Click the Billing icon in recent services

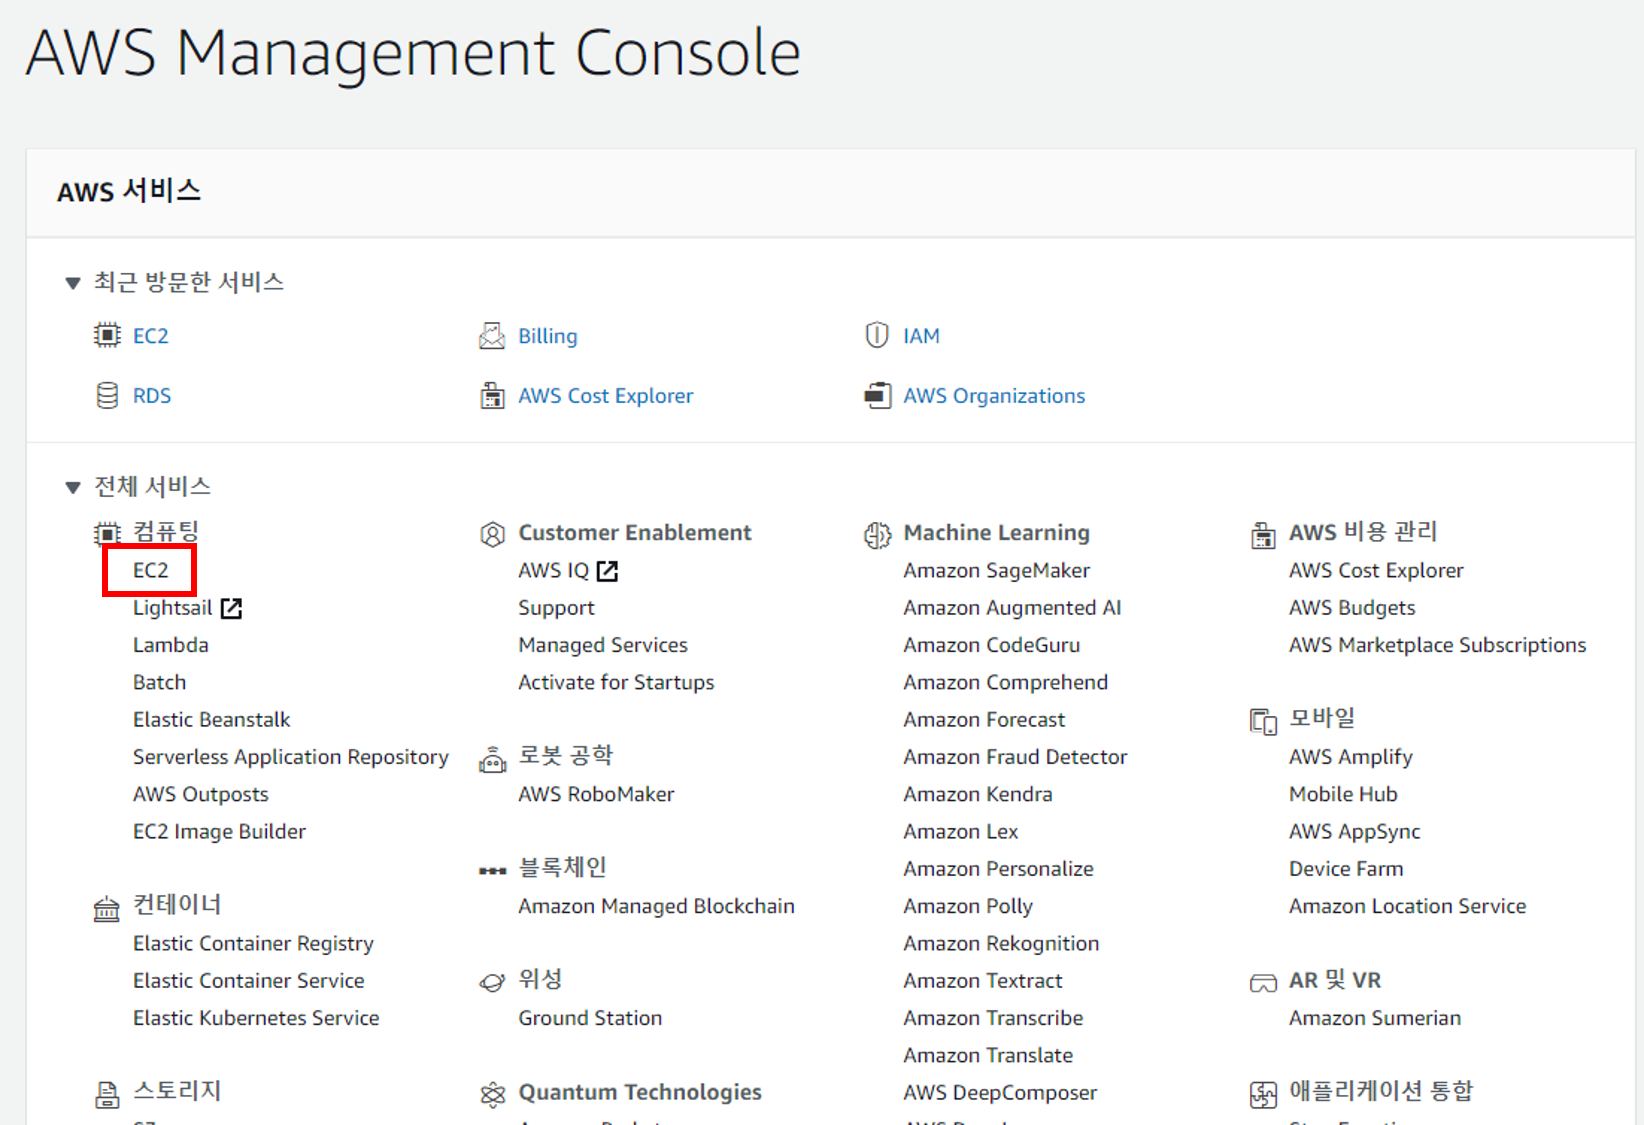492,336
